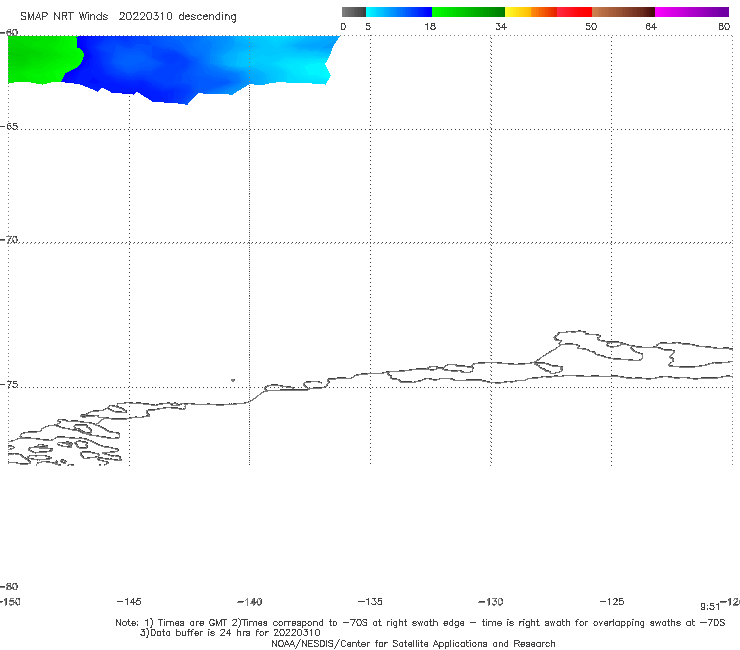740x650 pixels.
Task: Click the brown segment of the color bar
Action: click(623, 12)
